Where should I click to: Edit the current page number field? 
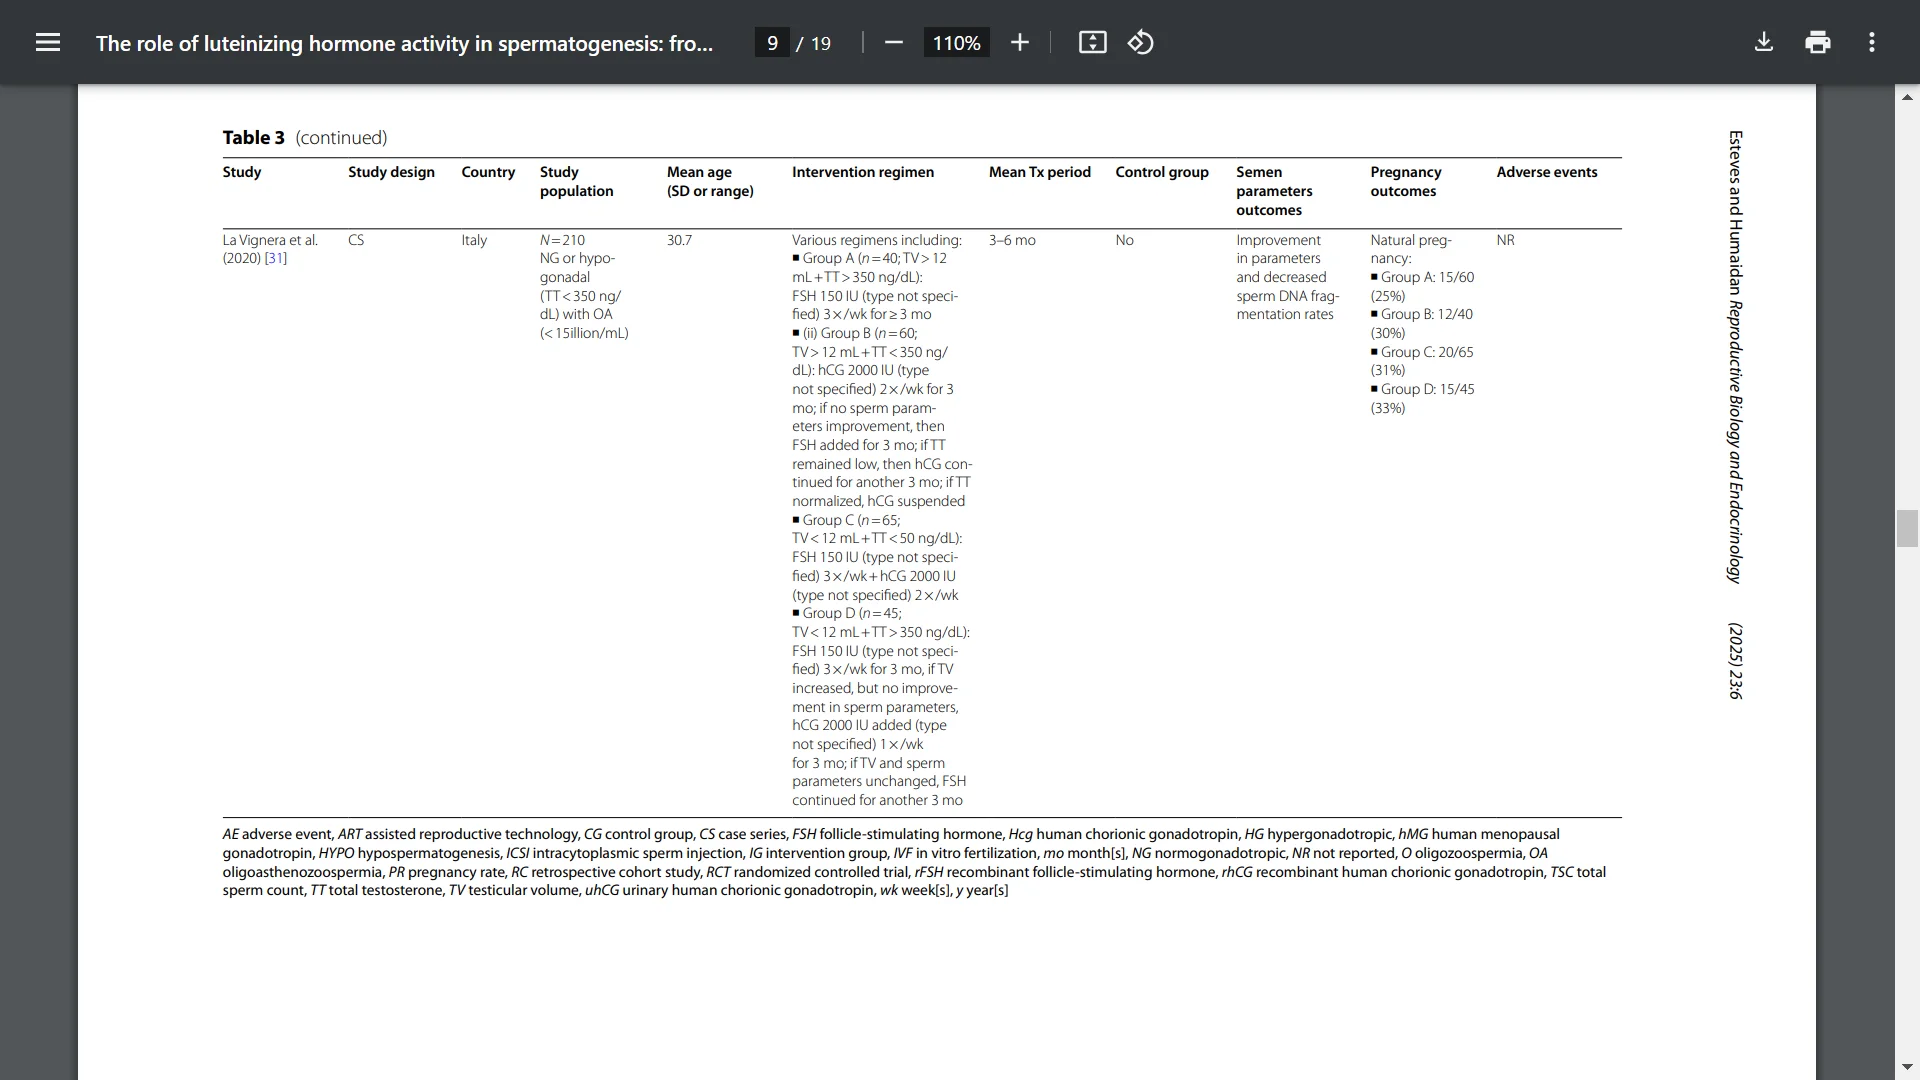pyautogui.click(x=772, y=43)
